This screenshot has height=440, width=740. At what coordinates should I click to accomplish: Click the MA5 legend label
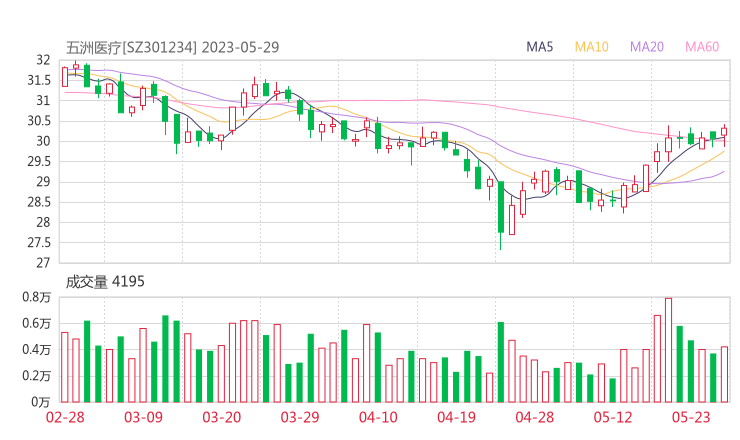click(x=539, y=47)
